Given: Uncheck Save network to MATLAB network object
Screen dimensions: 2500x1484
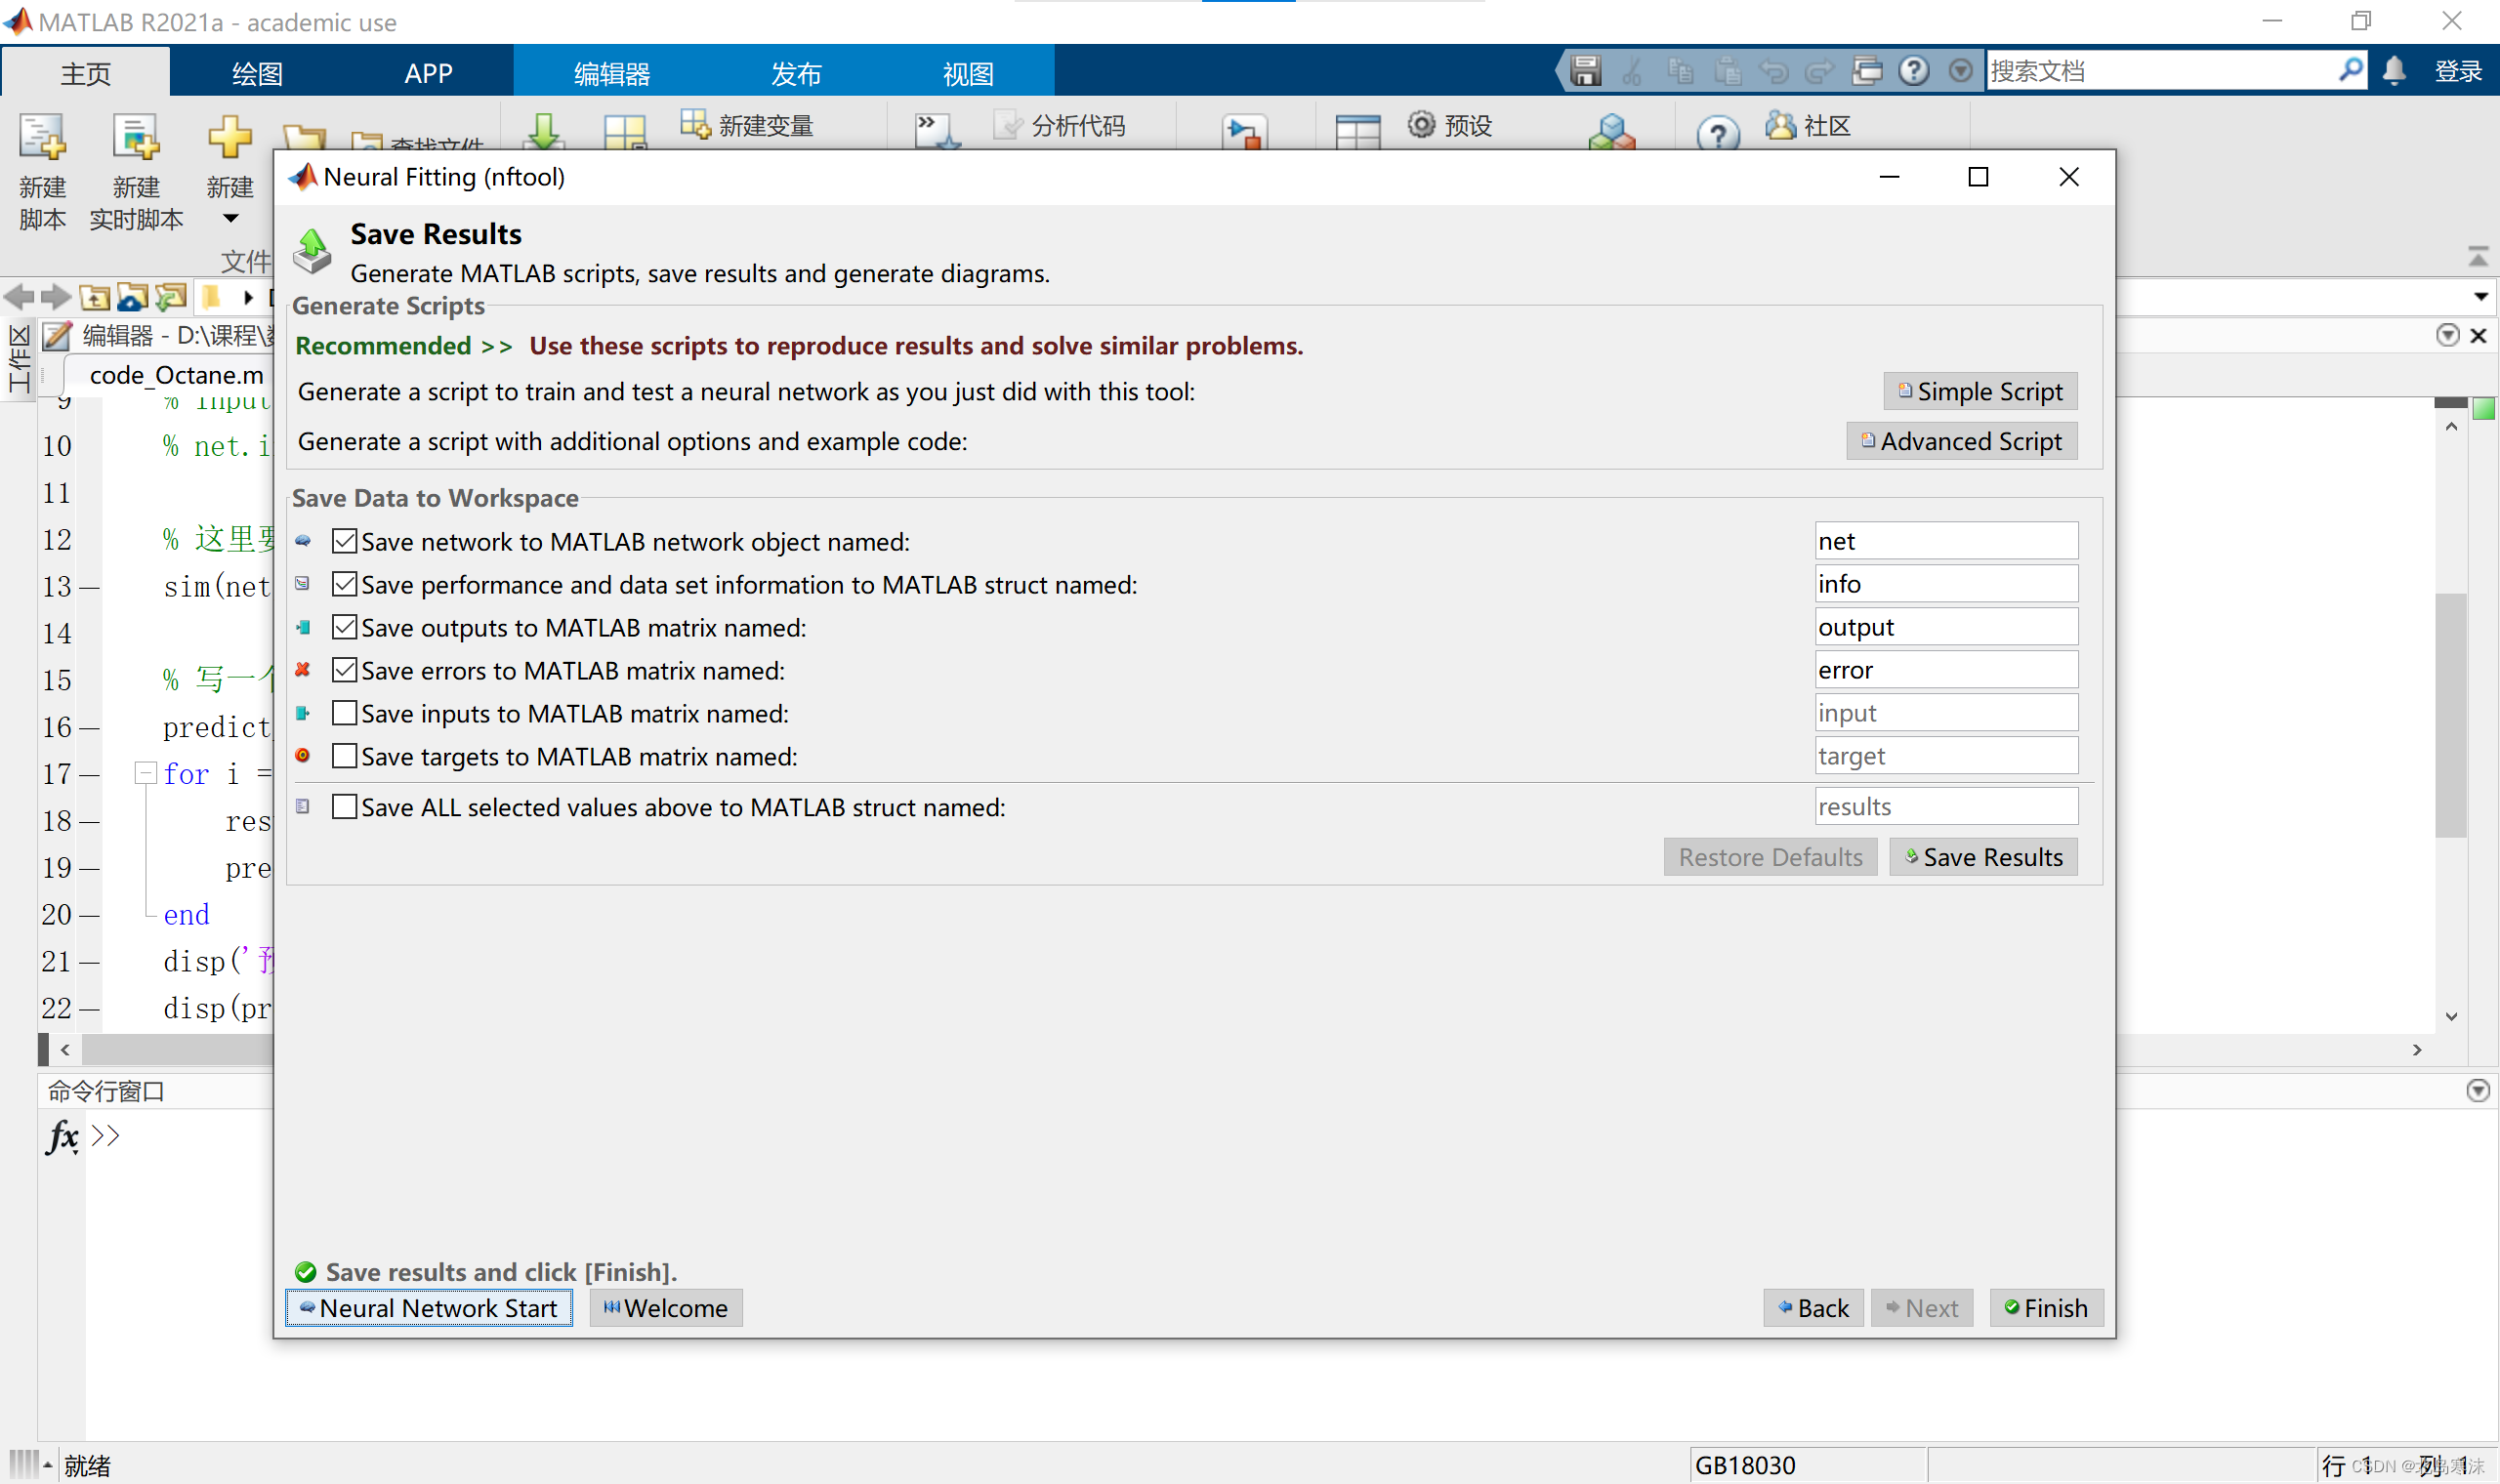Looking at the screenshot, I should click(x=344, y=541).
